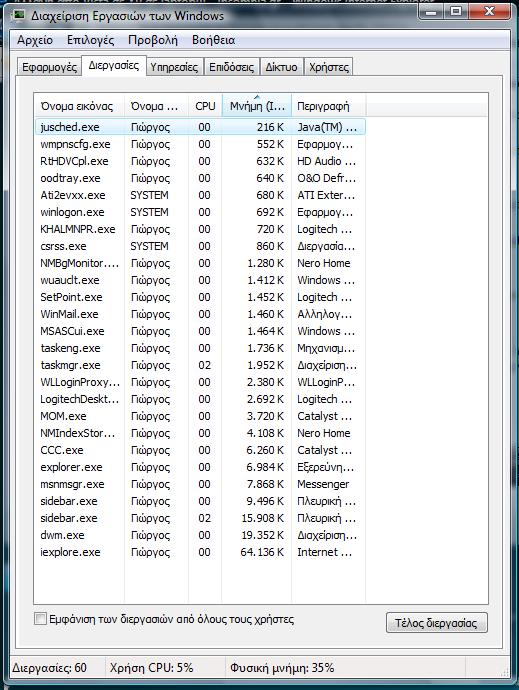Select the WinMail.exe process
The width and height of the screenshot is (519, 690).
click(200, 314)
